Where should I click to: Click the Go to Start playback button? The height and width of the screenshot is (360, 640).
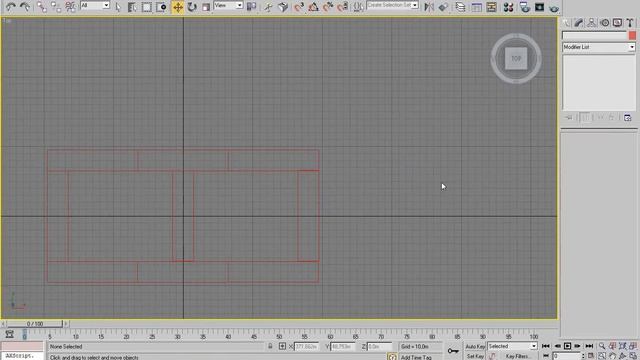coord(546,346)
